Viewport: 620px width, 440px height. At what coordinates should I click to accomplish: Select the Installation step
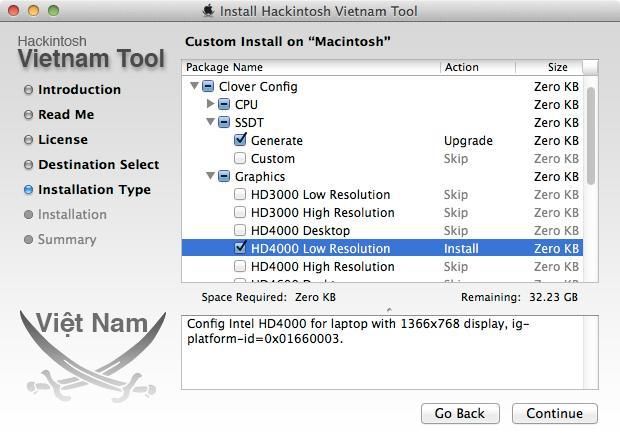72,215
